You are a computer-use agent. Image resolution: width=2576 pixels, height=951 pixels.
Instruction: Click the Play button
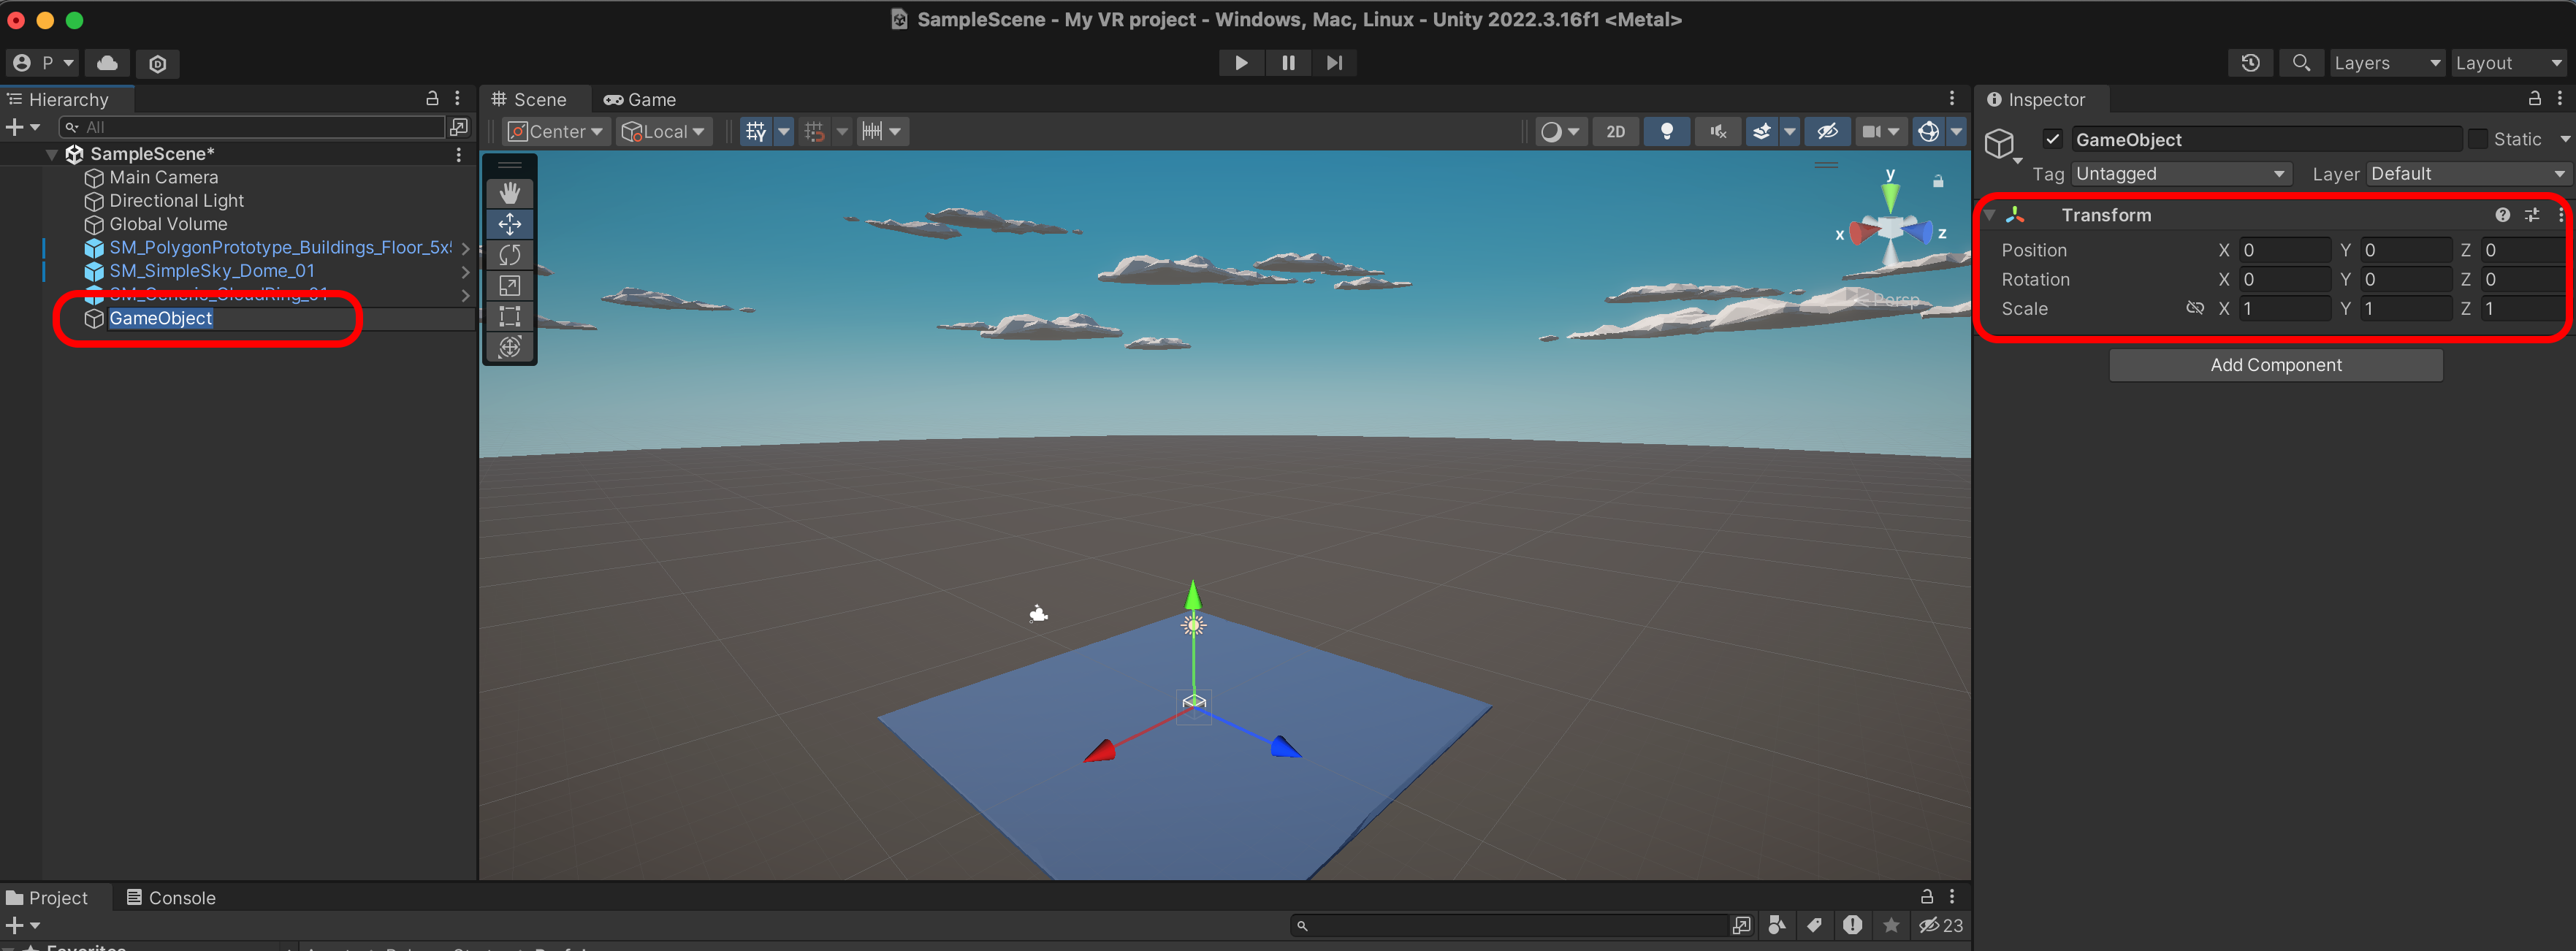tap(1240, 63)
